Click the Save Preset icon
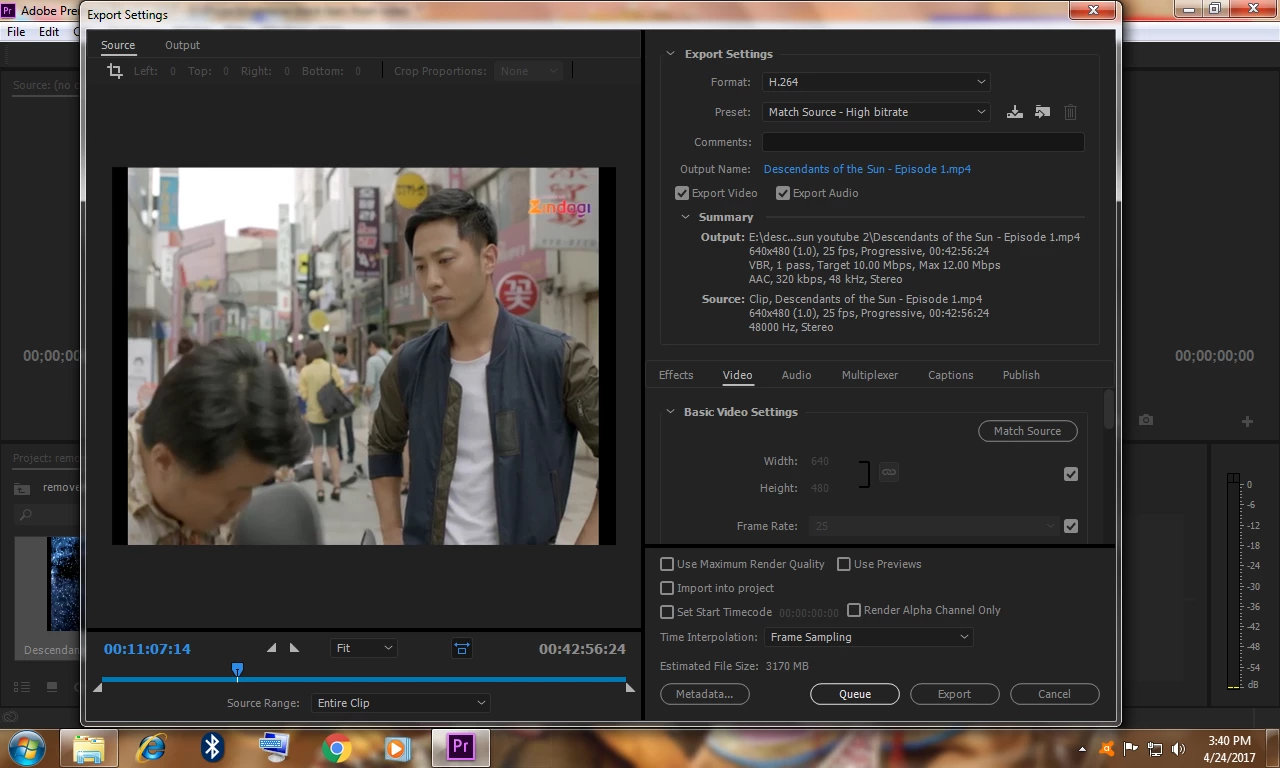The image size is (1280, 768). tap(1014, 112)
